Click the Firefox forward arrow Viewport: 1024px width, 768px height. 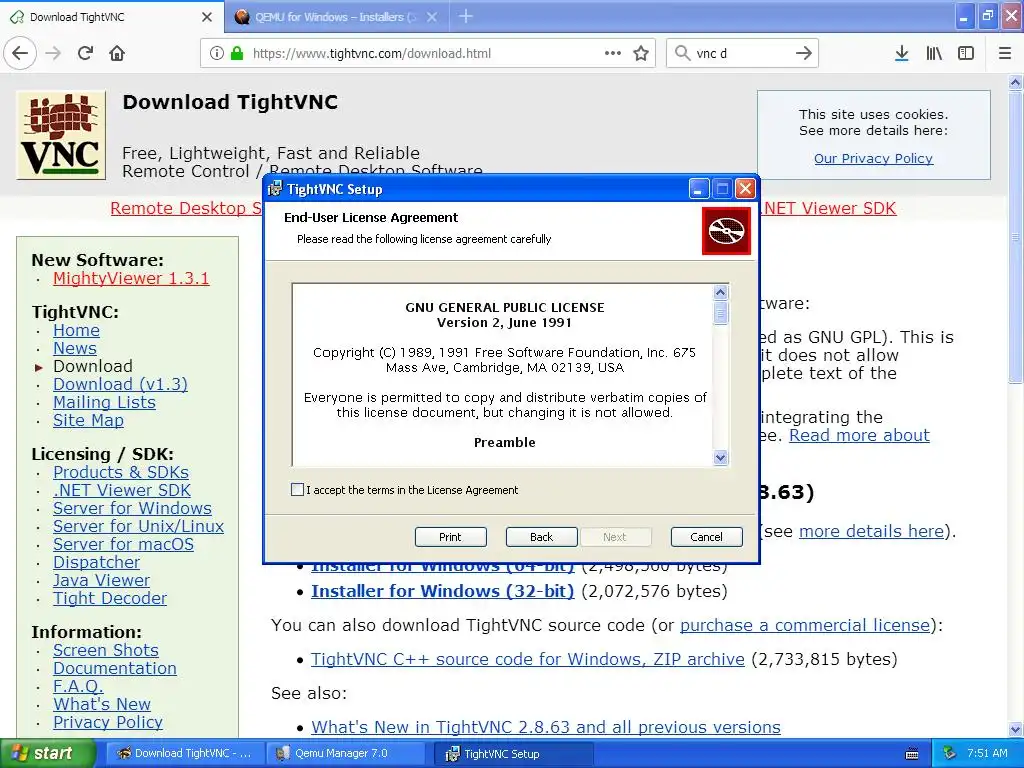coord(54,53)
